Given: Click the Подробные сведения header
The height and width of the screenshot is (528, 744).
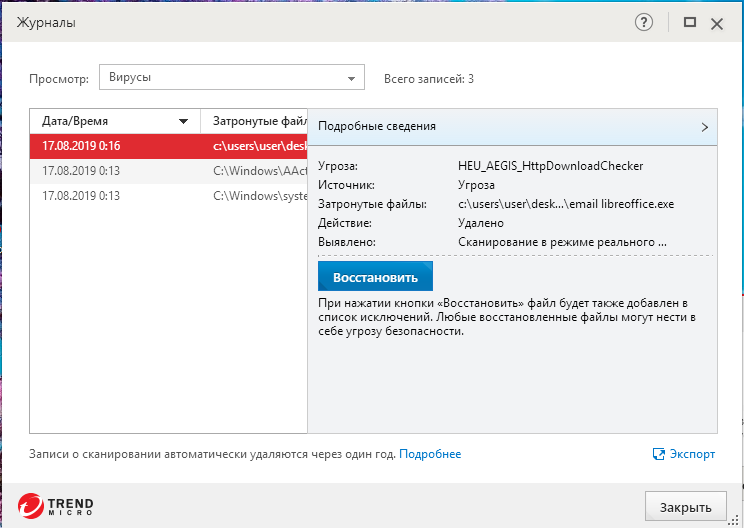Looking at the screenshot, I should coord(377,127).
